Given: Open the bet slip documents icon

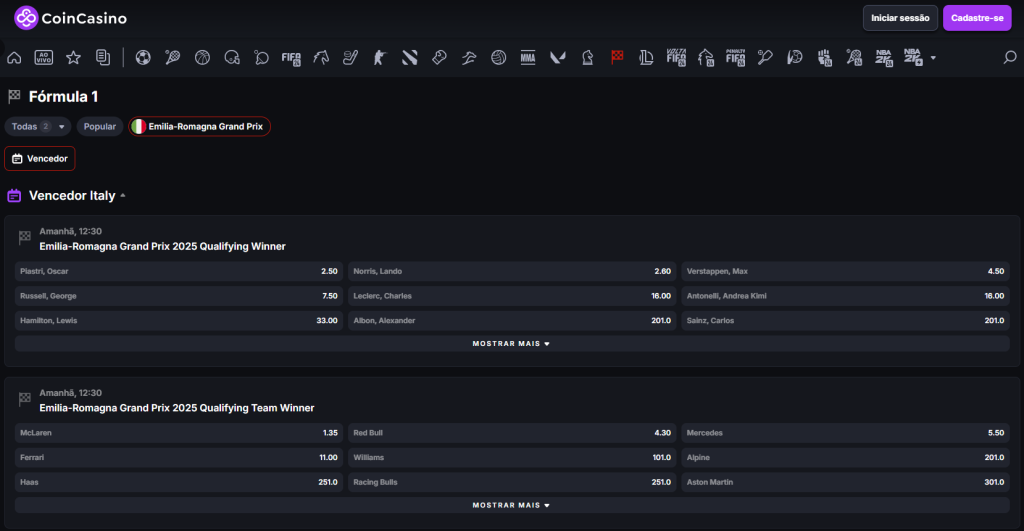Looking at the screenshot, I should coord(103,57).
